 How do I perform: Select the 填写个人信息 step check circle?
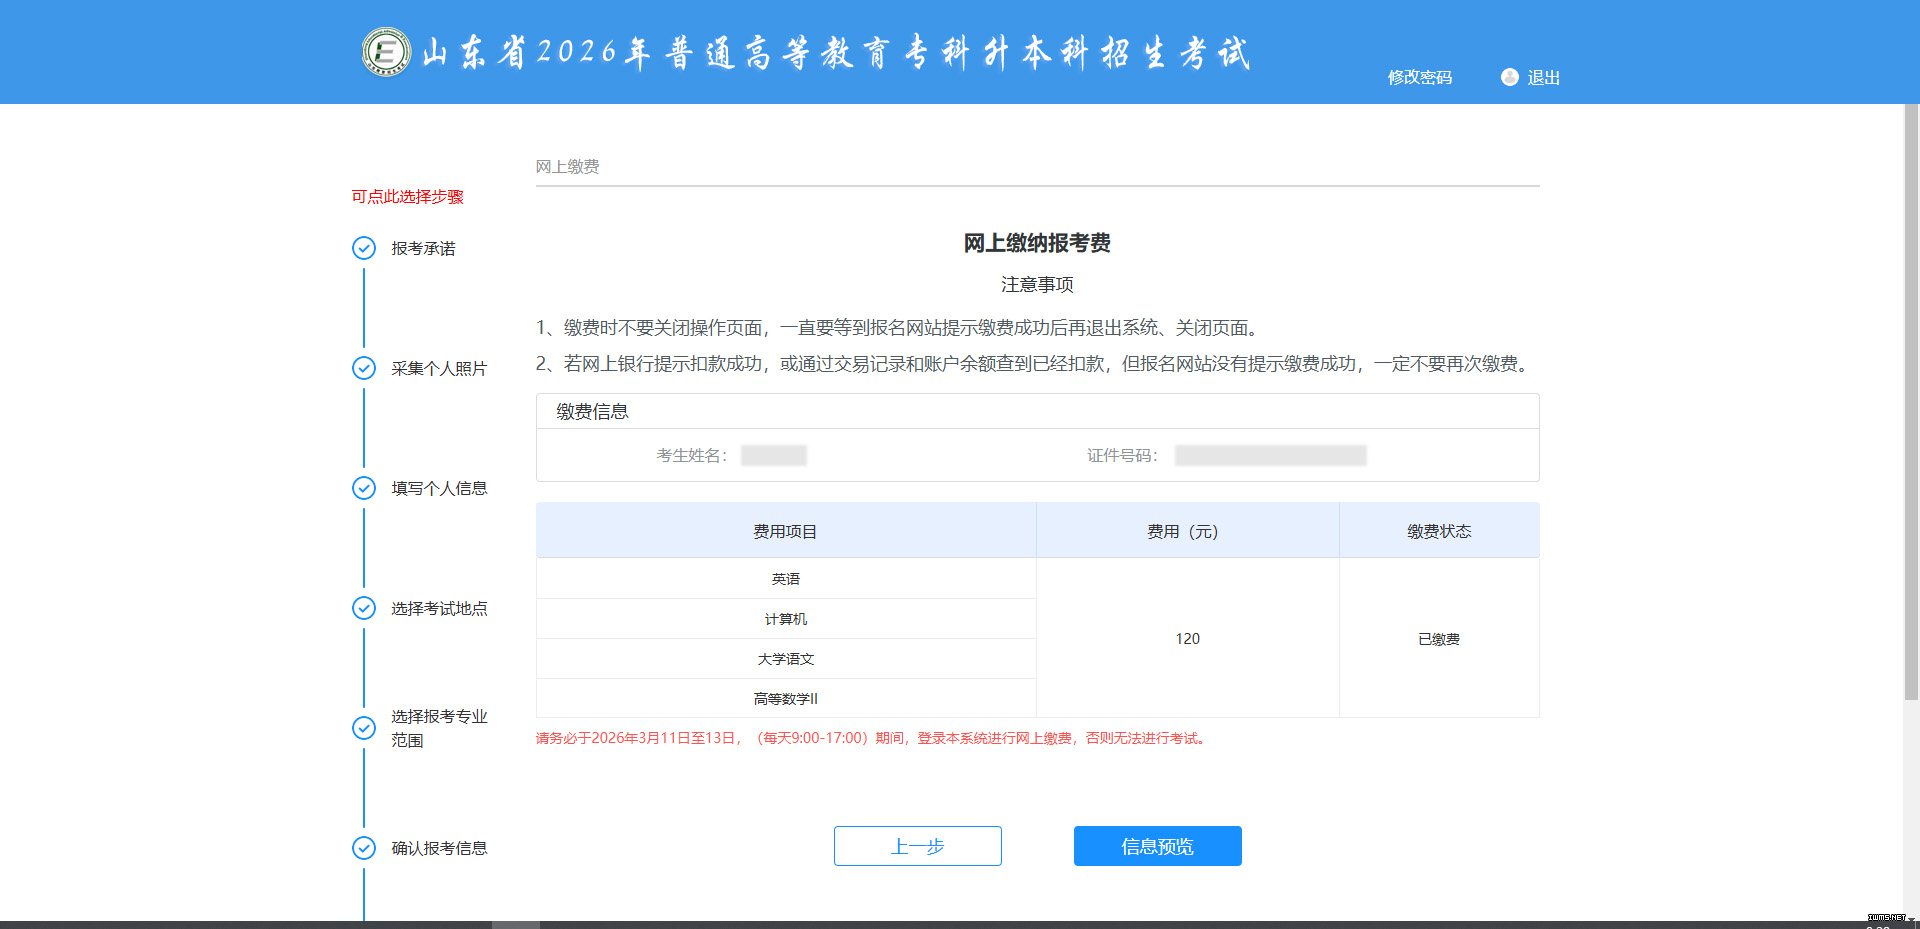[x=364, y=488]
